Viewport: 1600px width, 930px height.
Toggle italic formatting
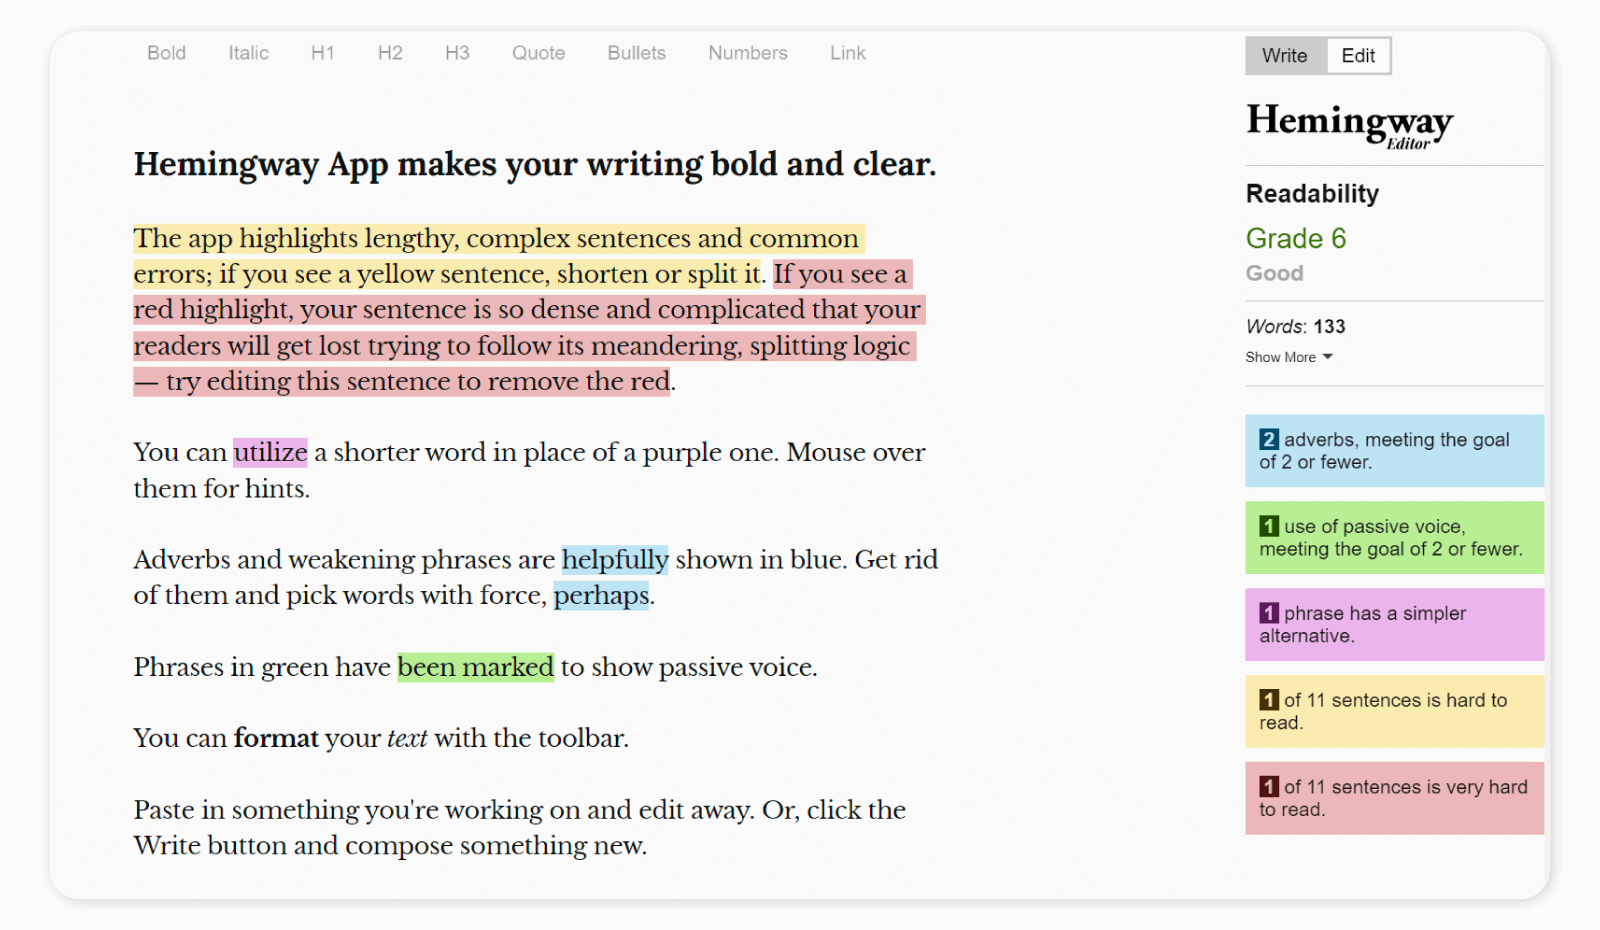(x=247, y=53)
